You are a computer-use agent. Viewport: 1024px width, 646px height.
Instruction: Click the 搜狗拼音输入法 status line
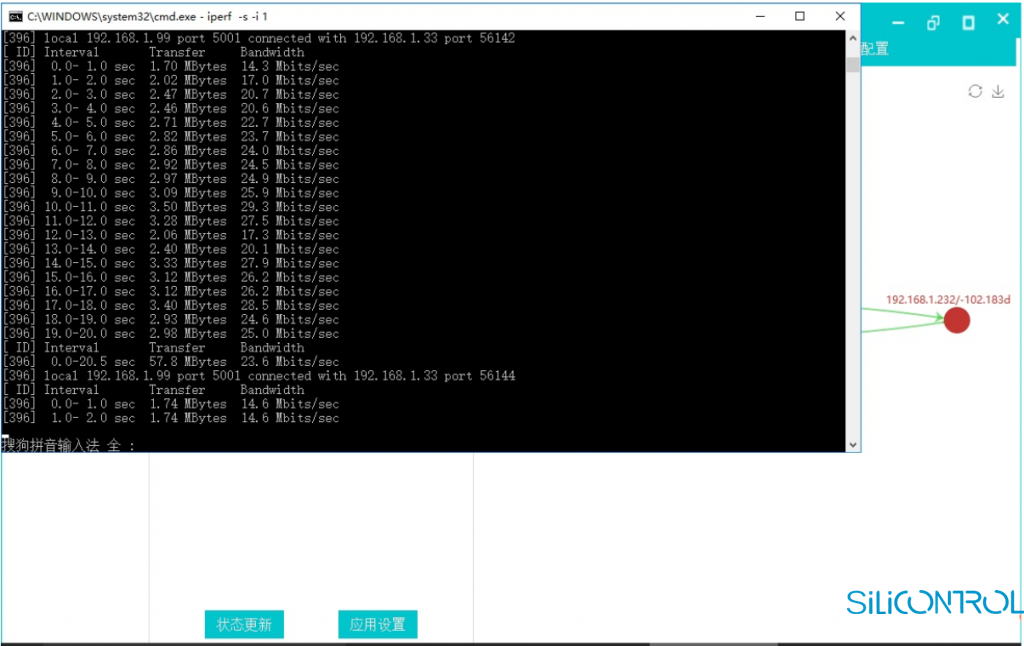[69, 445]
